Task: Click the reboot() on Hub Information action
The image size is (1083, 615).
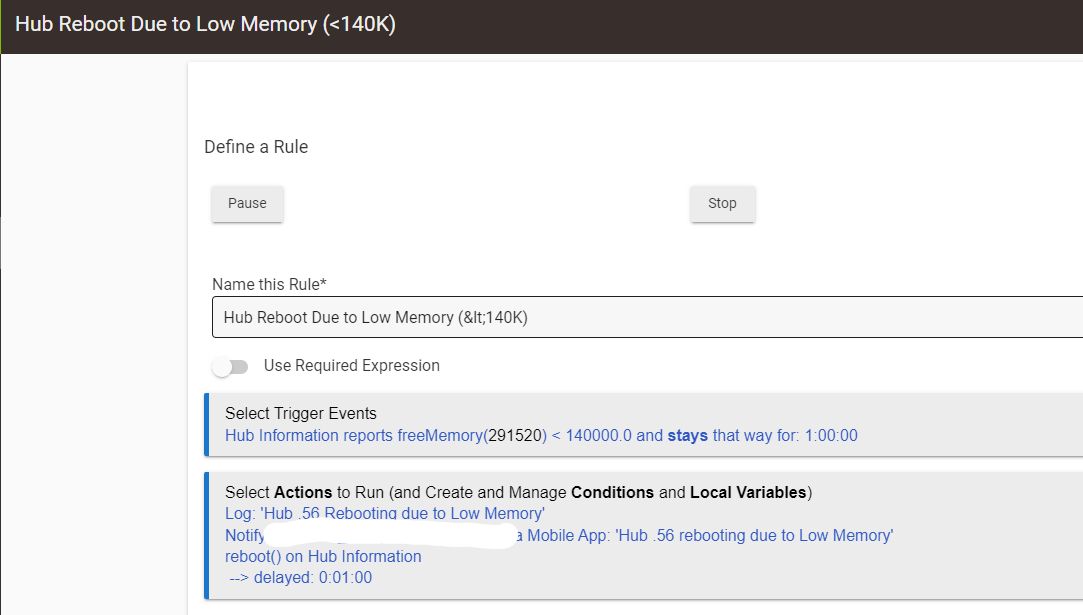Action: 323,556
